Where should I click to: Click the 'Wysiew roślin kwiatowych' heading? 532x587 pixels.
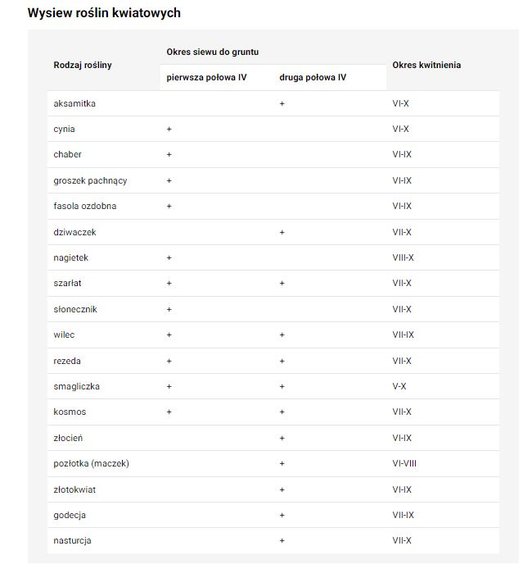104,13
